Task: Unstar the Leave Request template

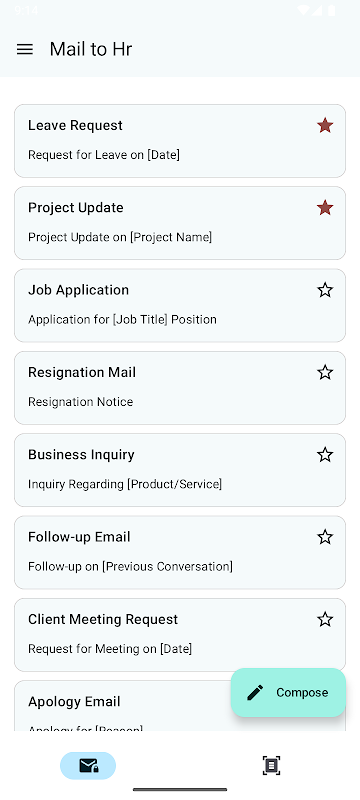Action: click(325, 125)
